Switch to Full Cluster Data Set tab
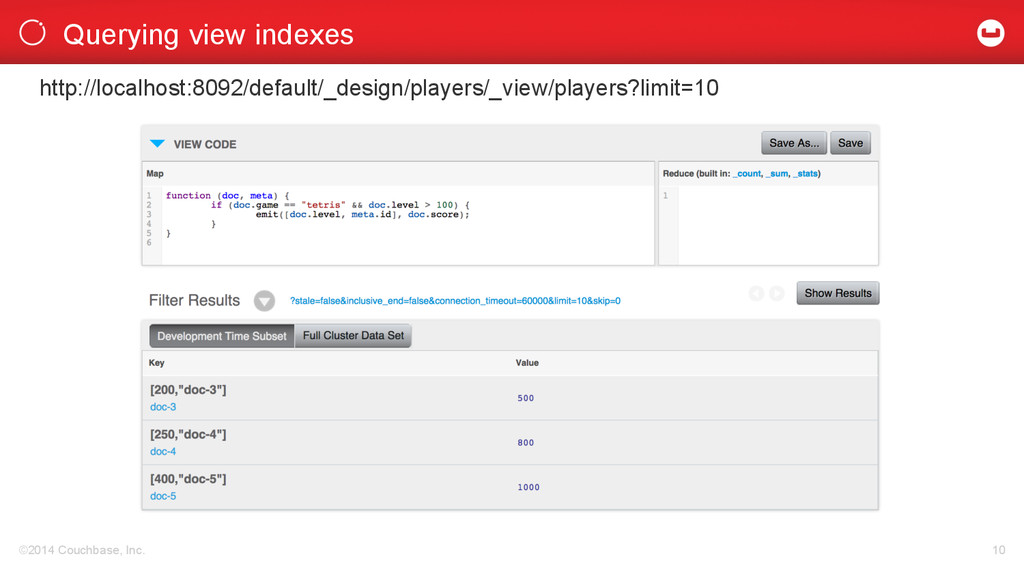The image size is (1024, 576). coord(353,336)
